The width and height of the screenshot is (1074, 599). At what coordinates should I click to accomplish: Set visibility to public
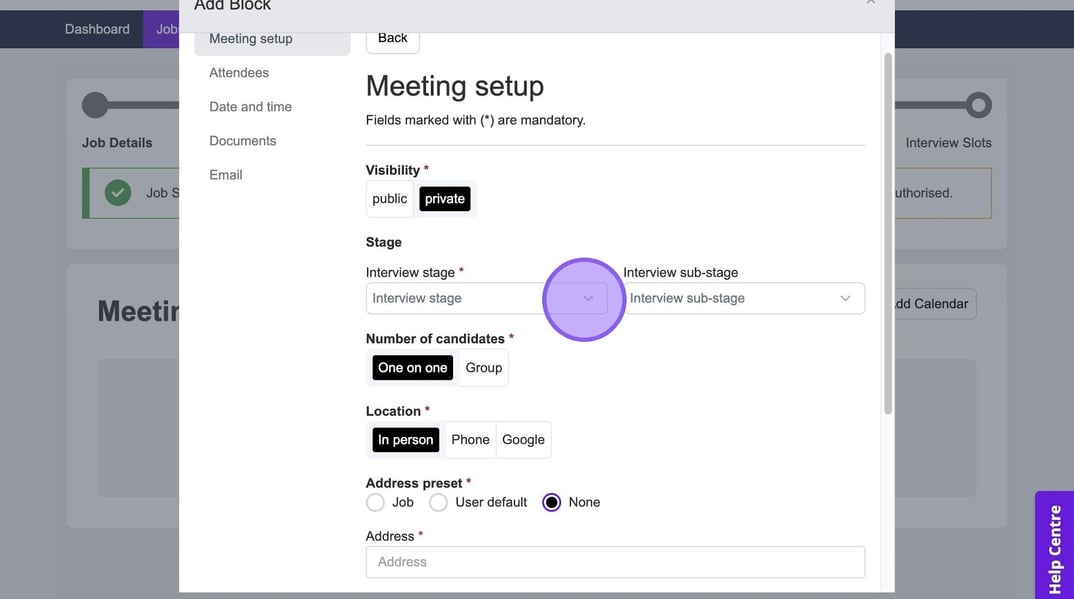click(x=390, y=199)
